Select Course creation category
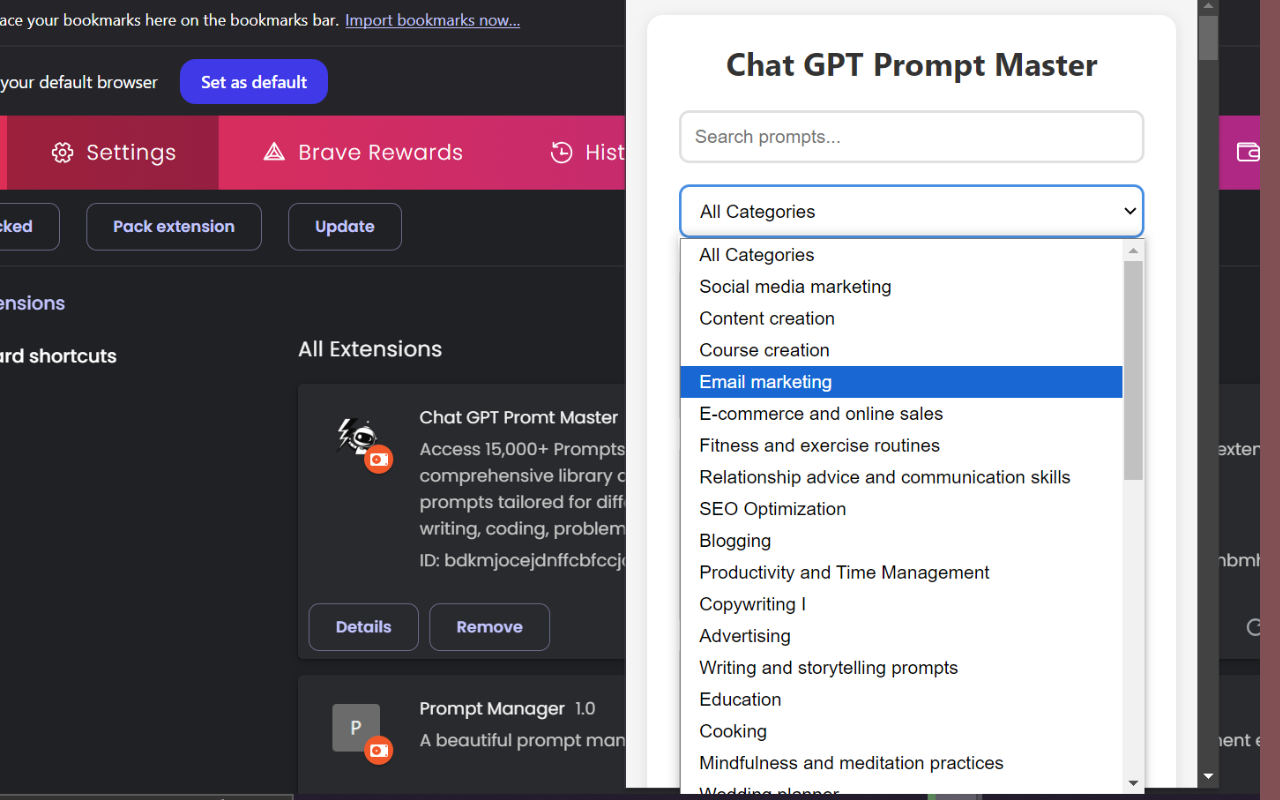1280x800 pixels. (901, 350)
